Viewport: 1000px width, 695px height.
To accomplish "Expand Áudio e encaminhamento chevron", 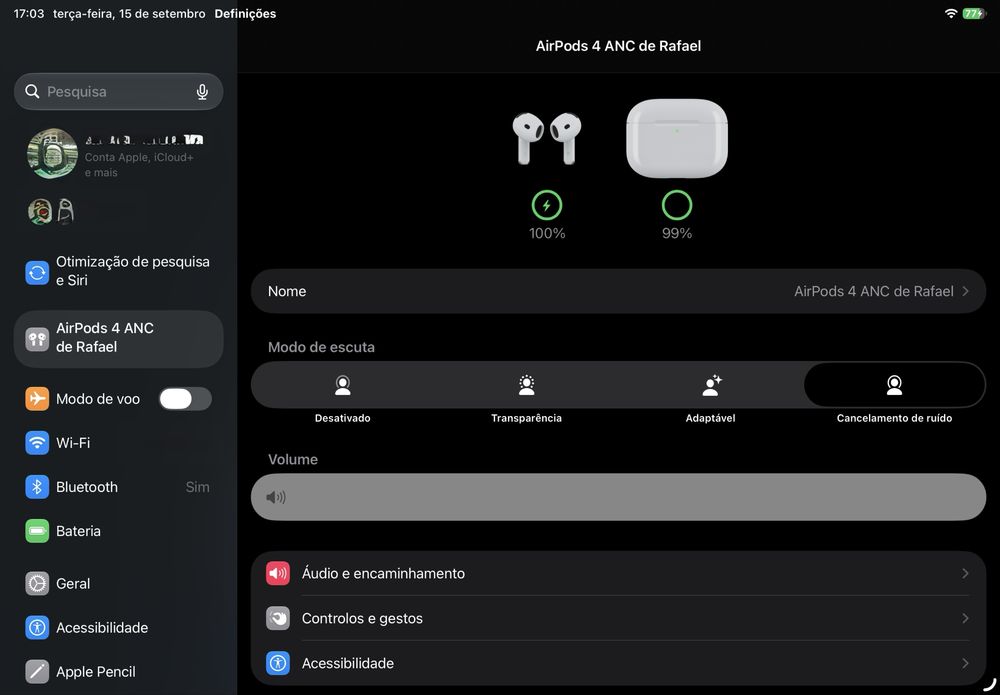I will (x=966, y=573).
